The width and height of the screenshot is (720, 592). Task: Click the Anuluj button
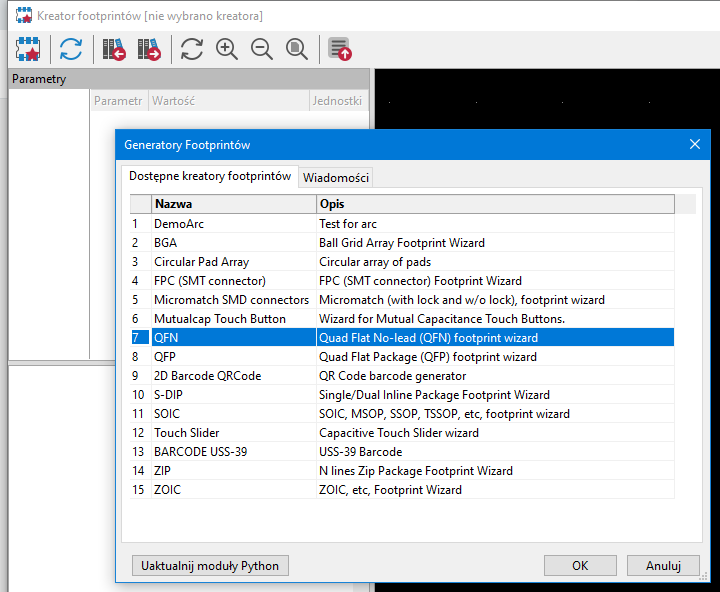click(663, 565)
